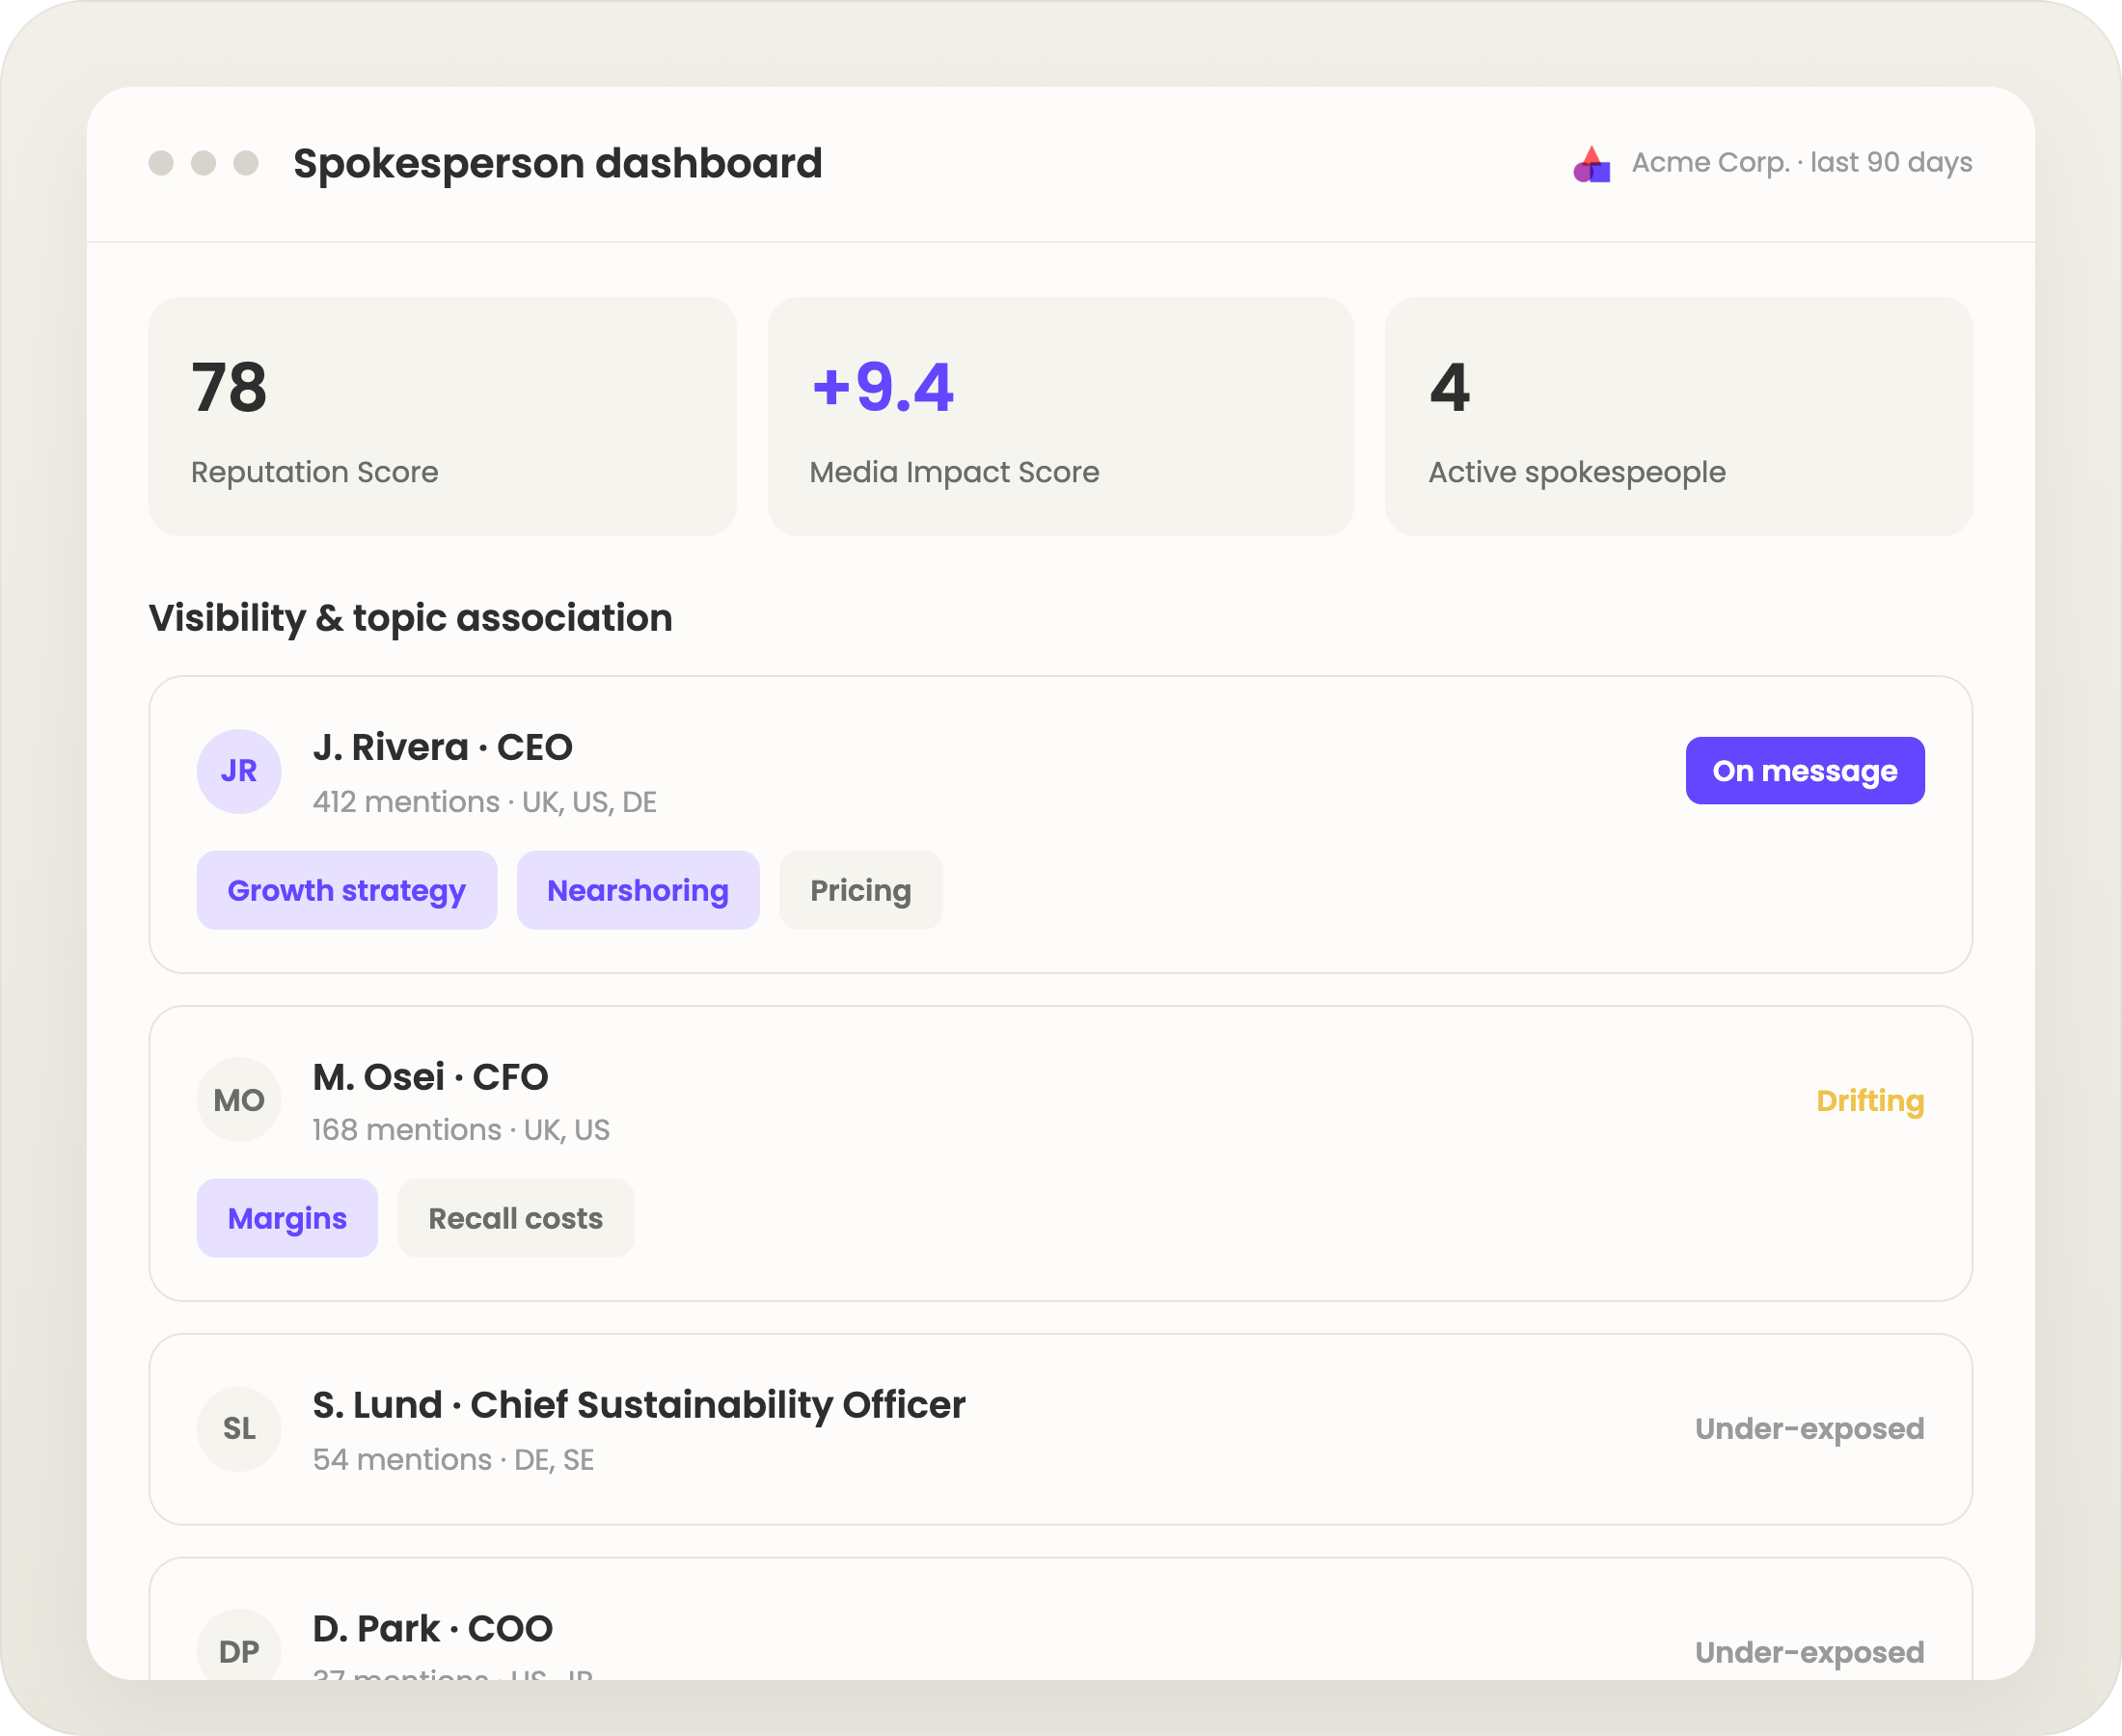2122x1736 pixels.
Task: Click the Acme Corp. logo icon
Action: click(x=1591, y=164)
